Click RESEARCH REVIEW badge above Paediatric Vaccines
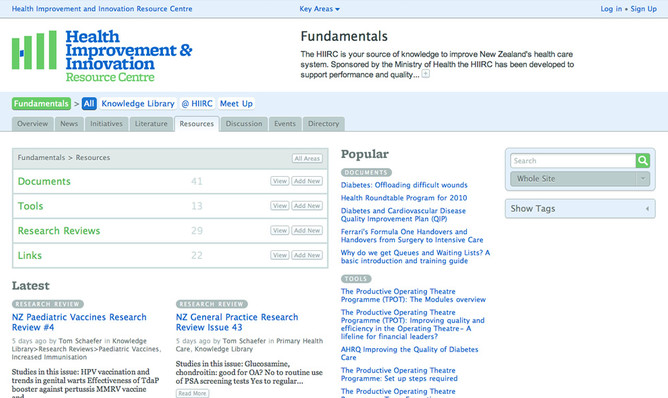 coord(48,304)
